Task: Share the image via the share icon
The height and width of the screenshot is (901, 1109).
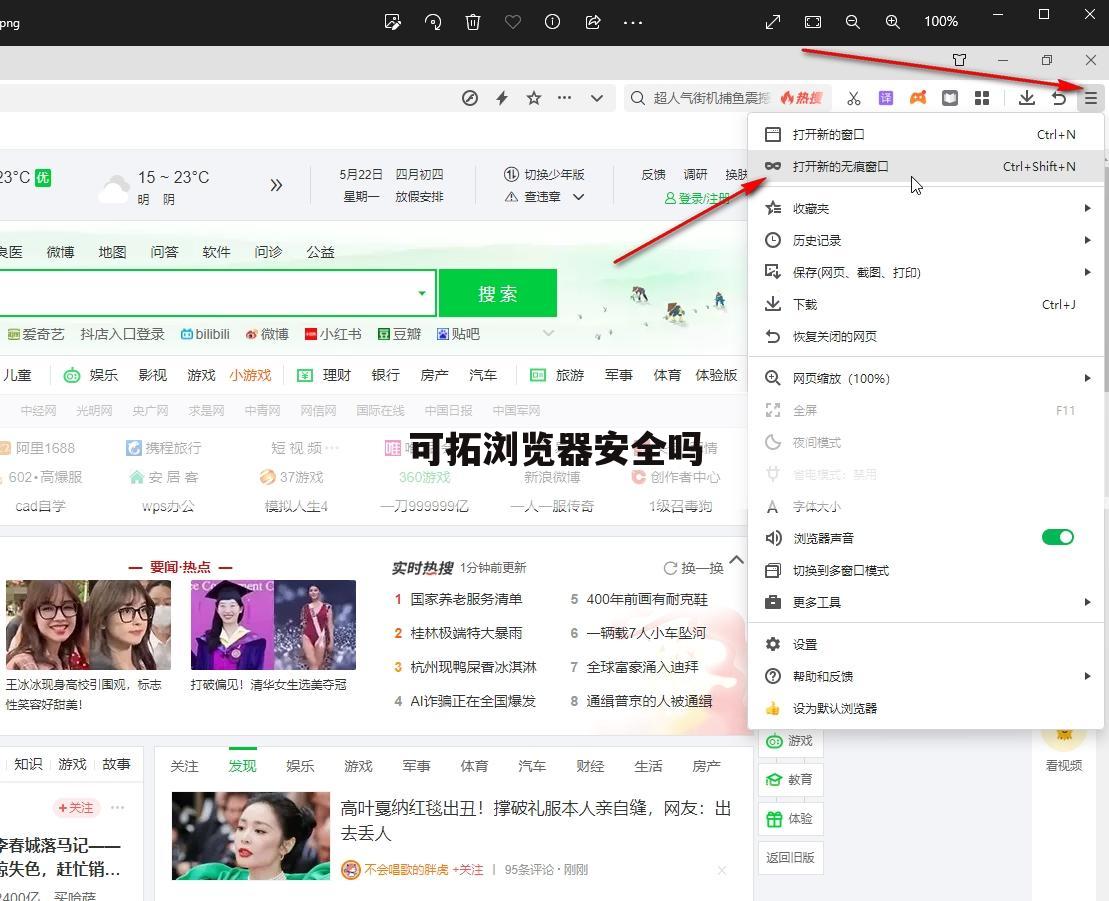Action: tap(592, 22)
